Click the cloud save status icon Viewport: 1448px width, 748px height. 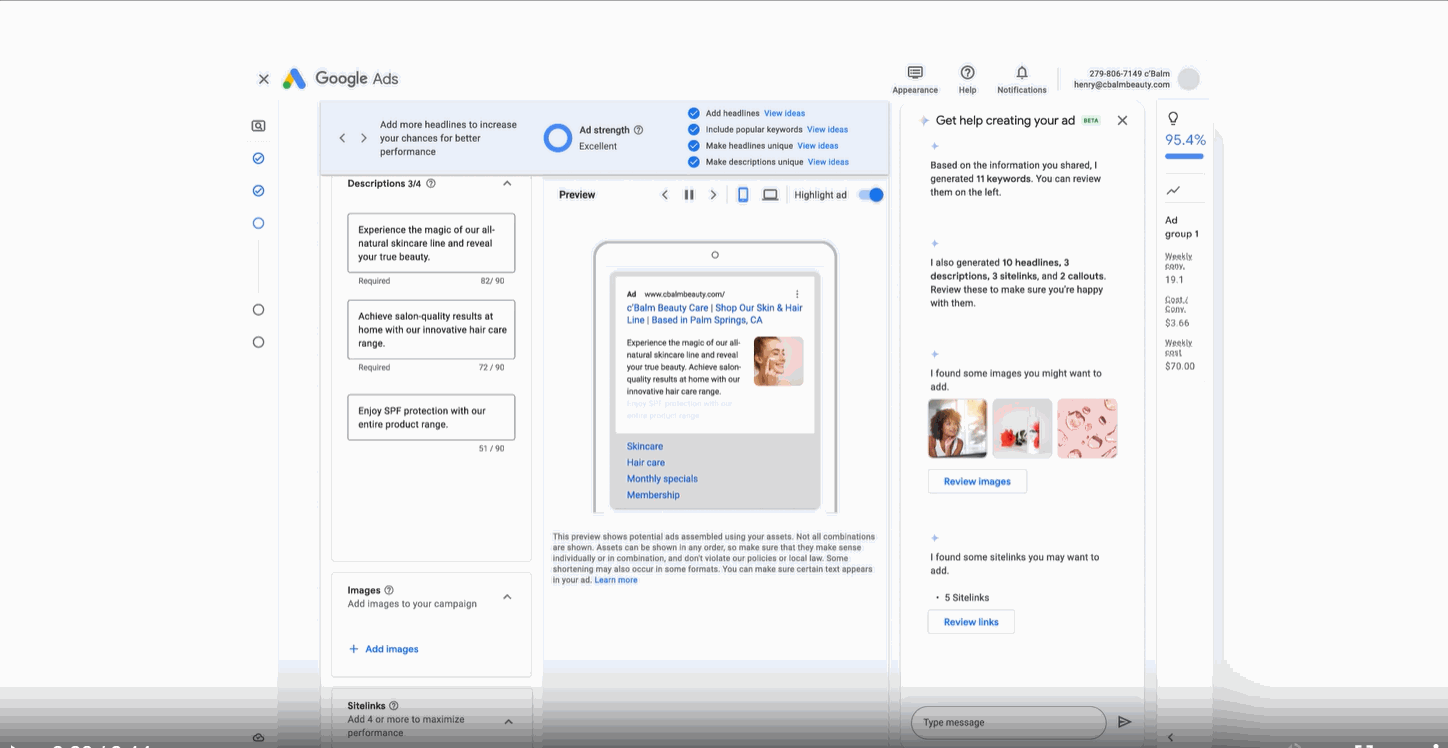click(258, 737)
